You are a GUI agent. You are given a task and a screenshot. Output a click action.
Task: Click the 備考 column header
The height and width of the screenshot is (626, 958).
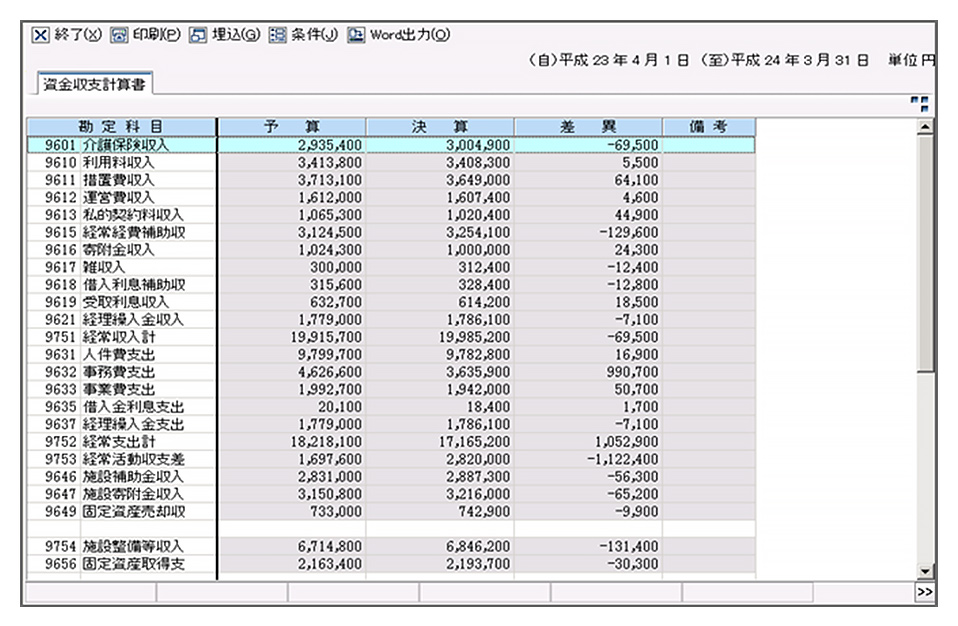tap(708, 127)
